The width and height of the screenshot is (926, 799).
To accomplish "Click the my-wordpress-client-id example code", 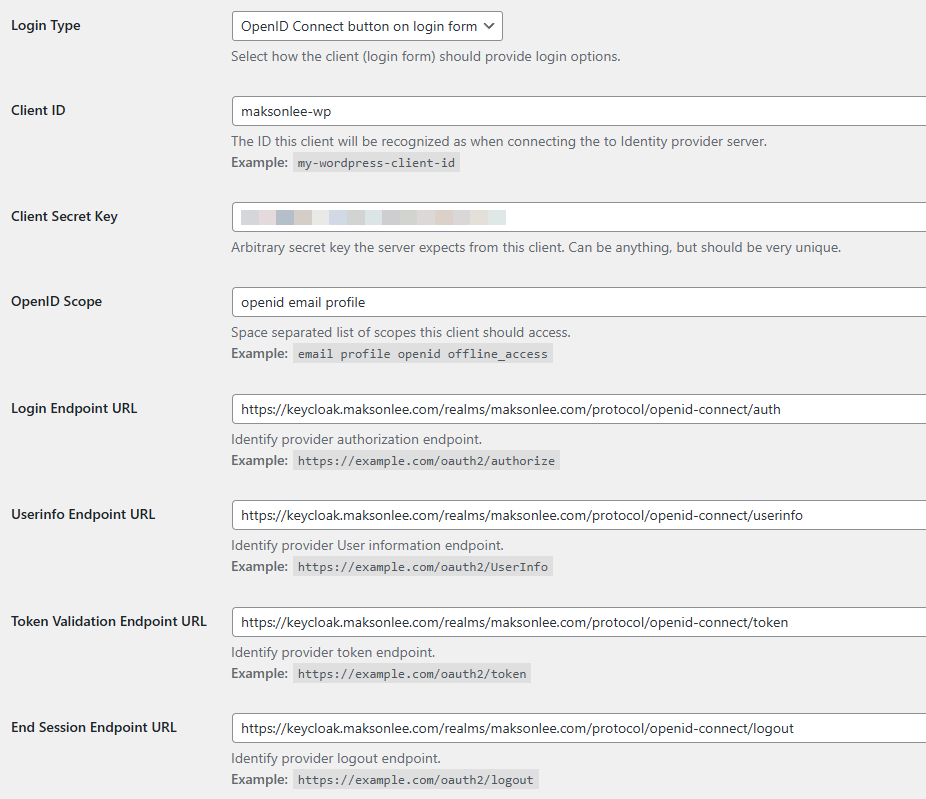I will (376, 163).
